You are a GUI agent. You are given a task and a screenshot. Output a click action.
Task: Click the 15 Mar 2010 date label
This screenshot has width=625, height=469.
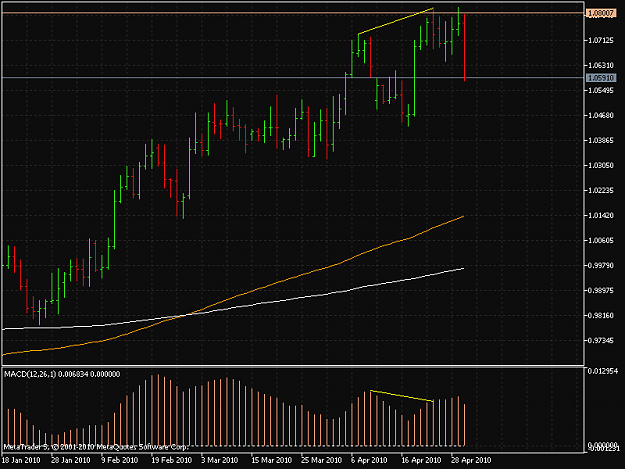click(x=271, y=460)
